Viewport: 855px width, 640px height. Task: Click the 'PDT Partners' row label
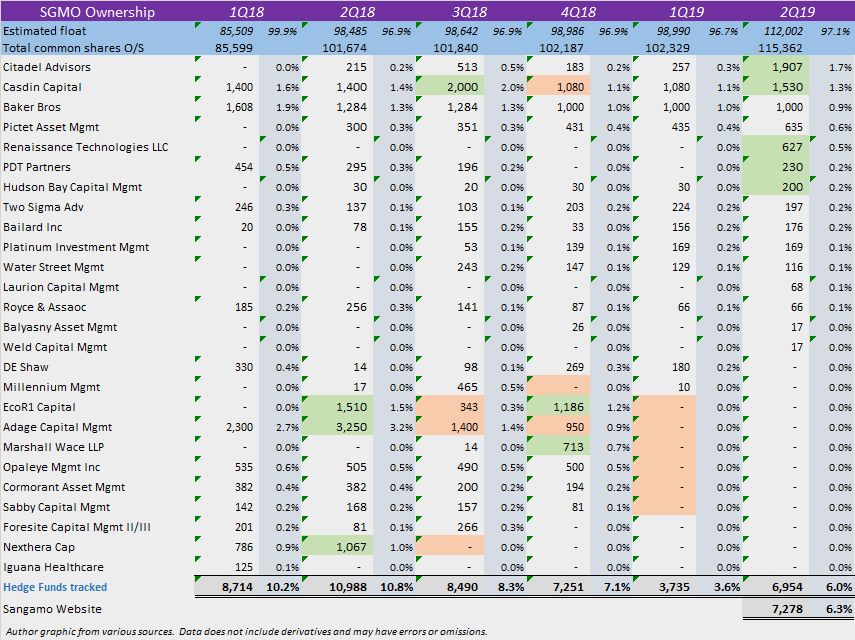coord(37,167)
